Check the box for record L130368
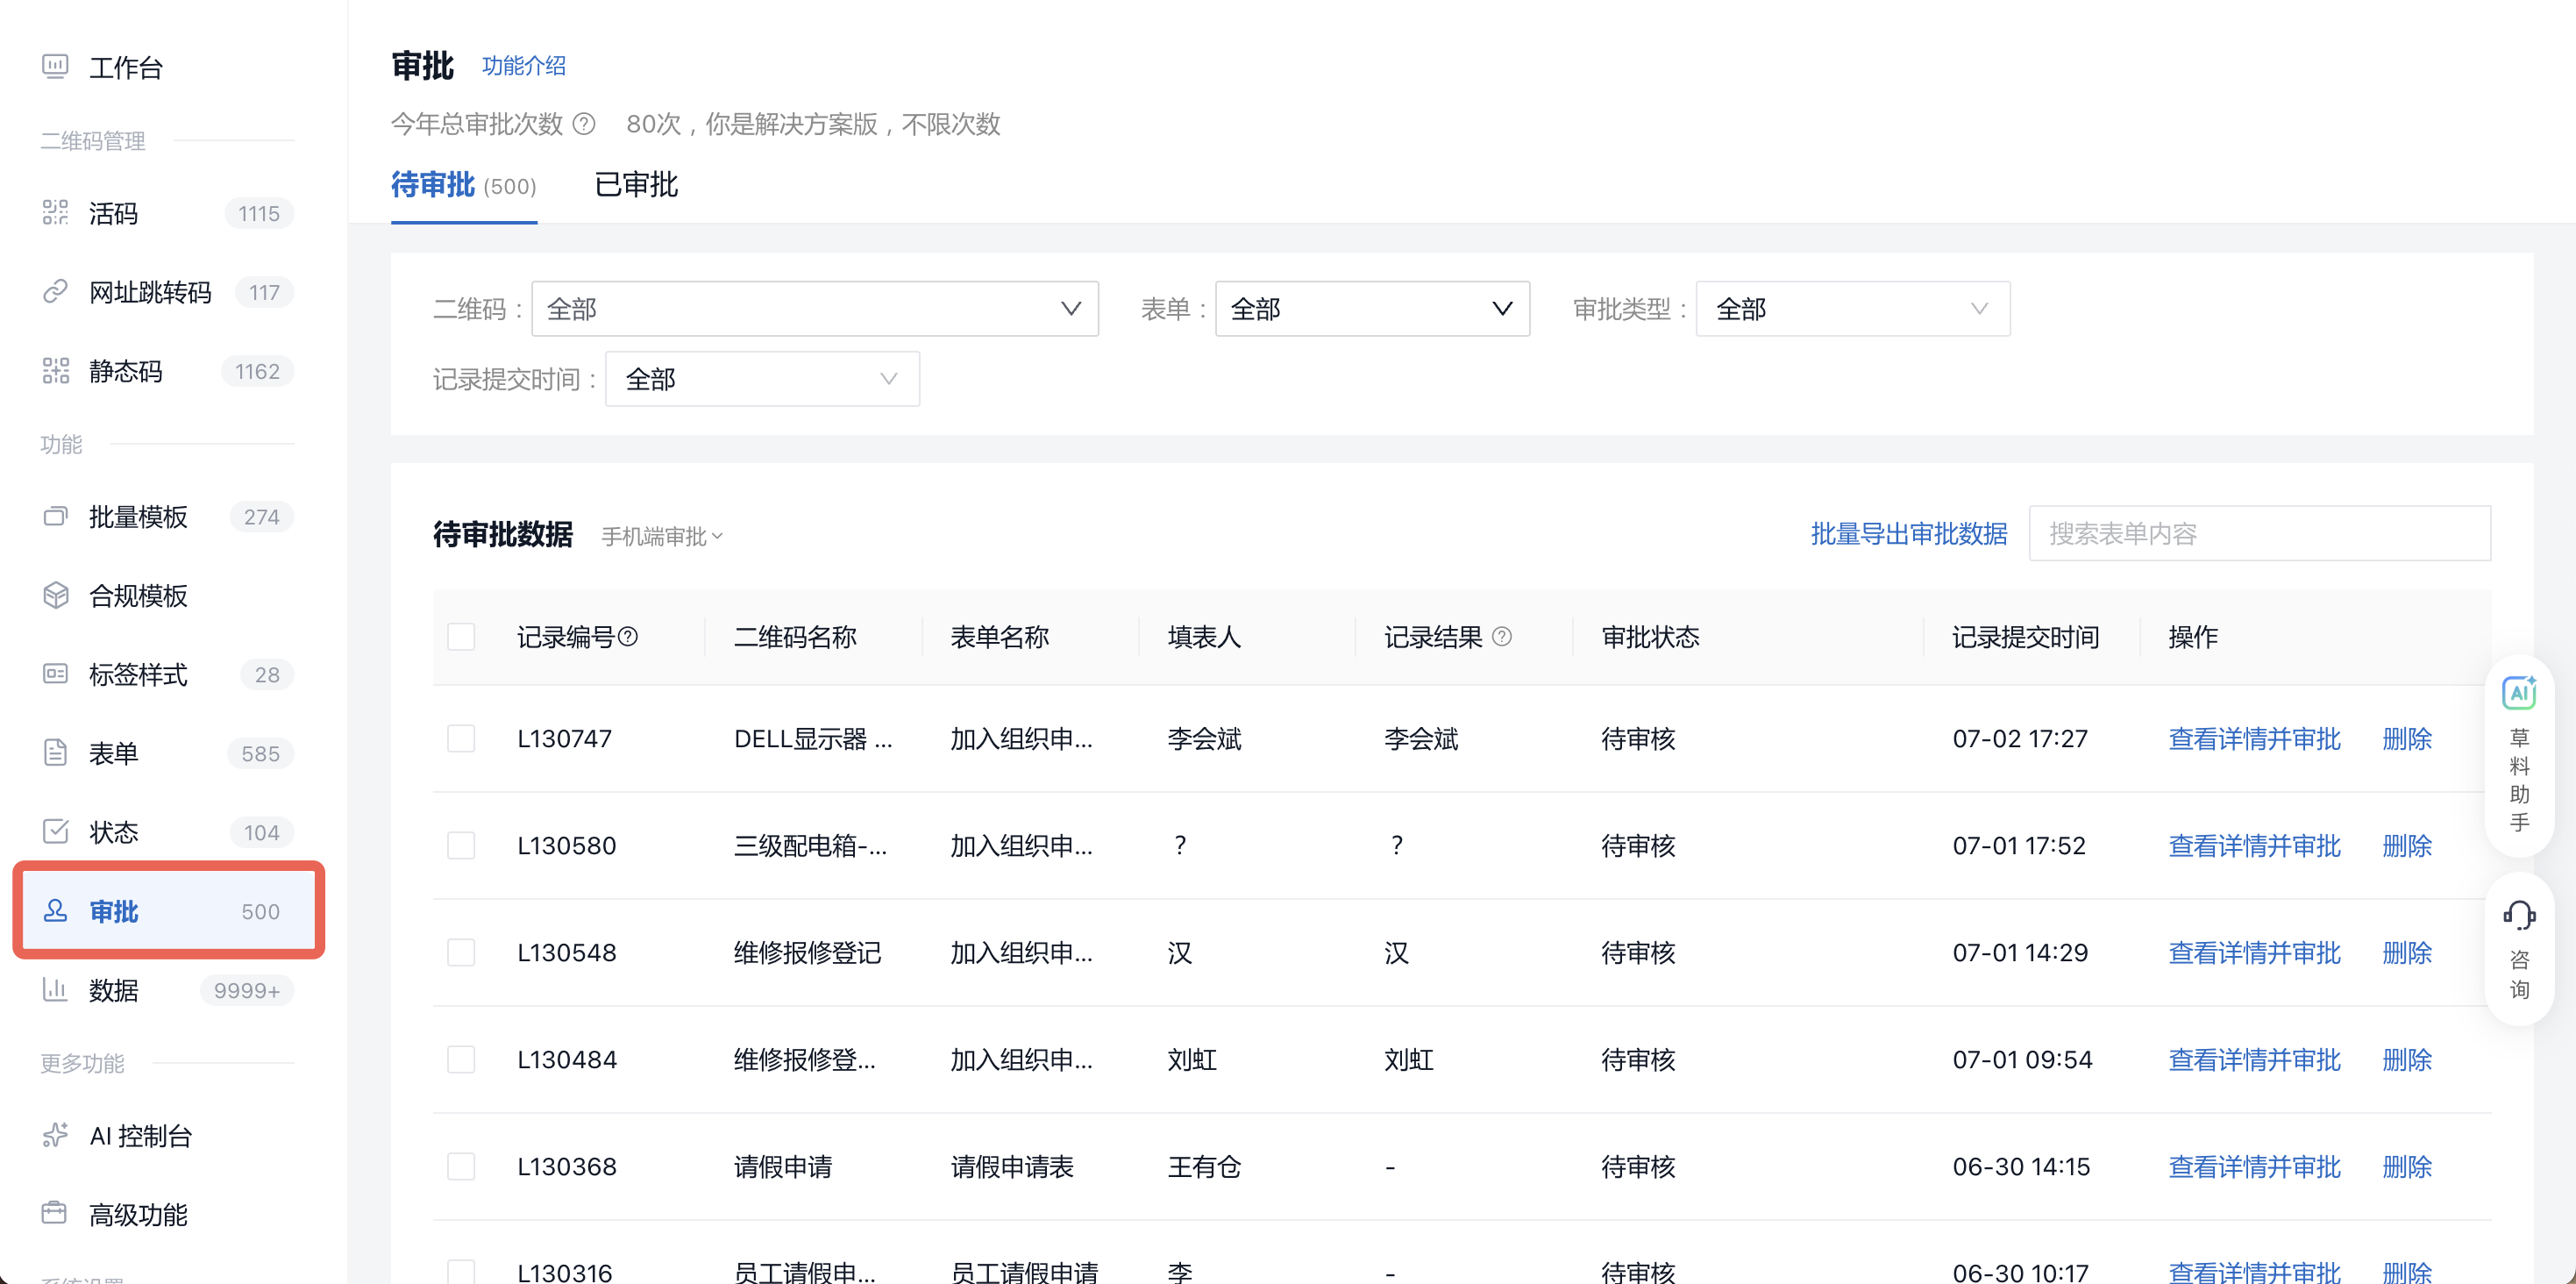Screen dimensions: 2576x1284 point(461,1167)
